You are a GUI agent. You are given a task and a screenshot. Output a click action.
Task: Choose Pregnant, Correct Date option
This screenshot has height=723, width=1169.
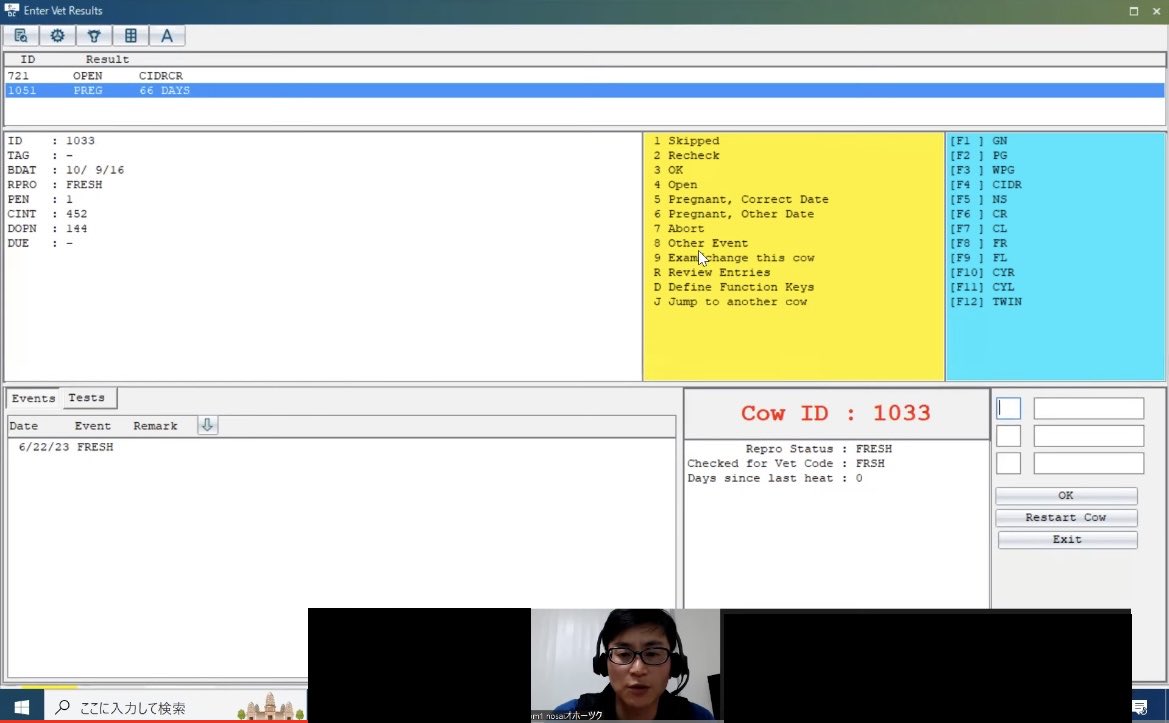(x=741, y=199)
